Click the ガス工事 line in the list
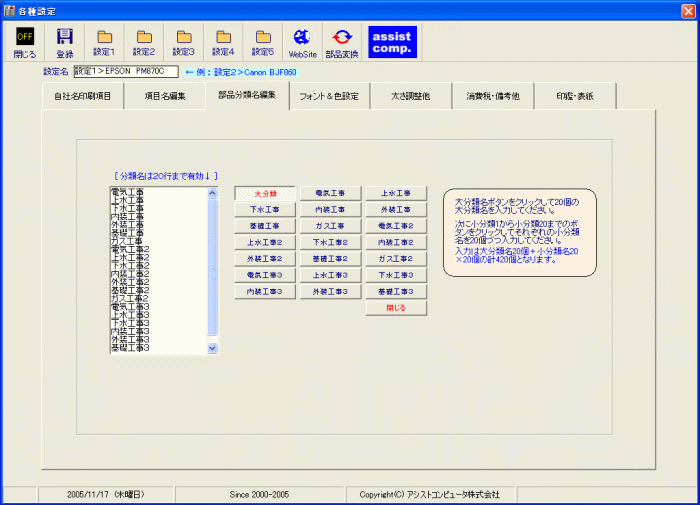 [x=127, y=242]
